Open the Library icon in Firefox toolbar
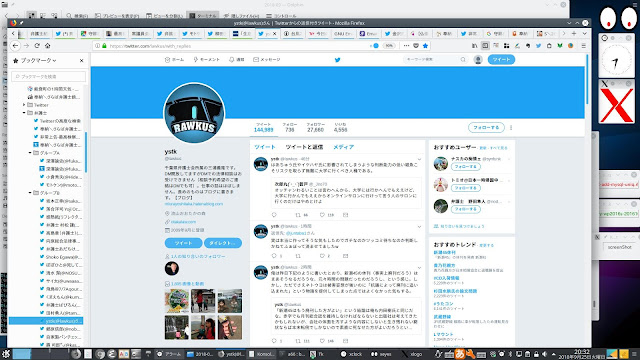 point(474,46)
